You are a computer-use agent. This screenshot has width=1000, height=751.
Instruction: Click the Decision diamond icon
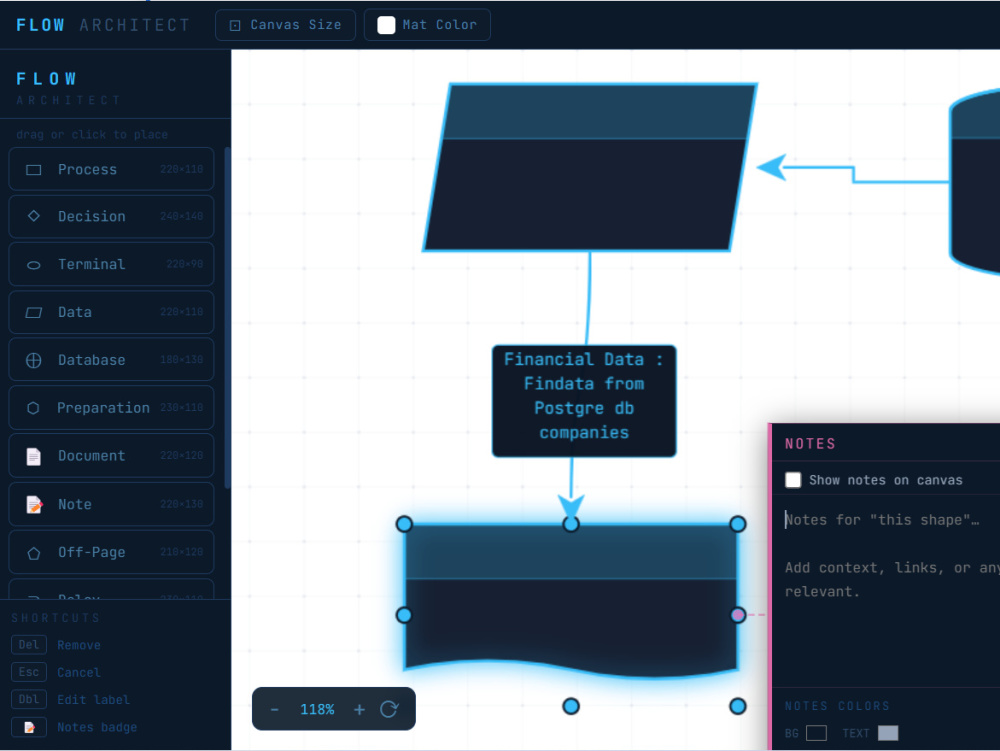click(x=34, y=216)
